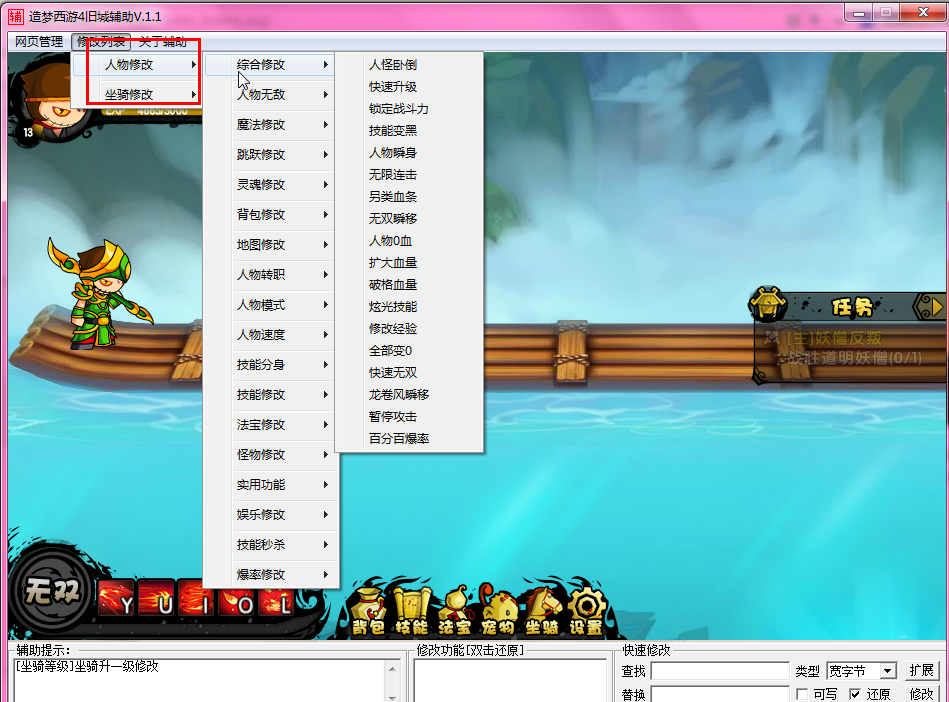Expand the 坐骑修改 submenu
This screenshot has width=949, height=702.
(x=139, y=95)
